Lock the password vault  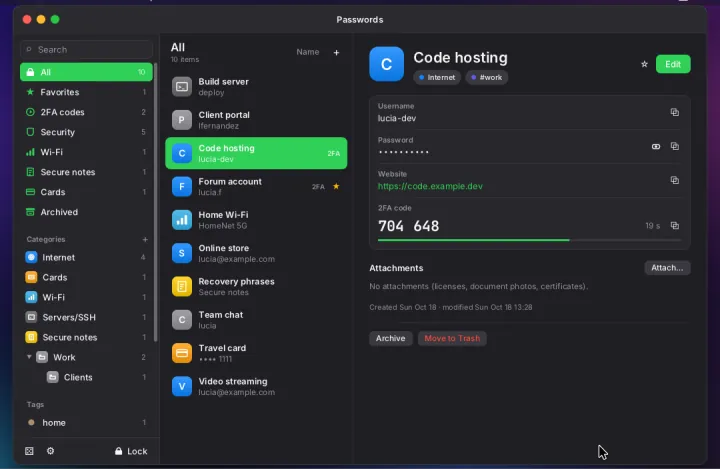coord(131,451)
